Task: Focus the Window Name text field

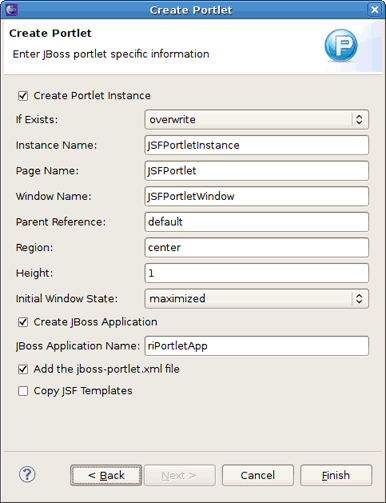Action: (257, 196)
